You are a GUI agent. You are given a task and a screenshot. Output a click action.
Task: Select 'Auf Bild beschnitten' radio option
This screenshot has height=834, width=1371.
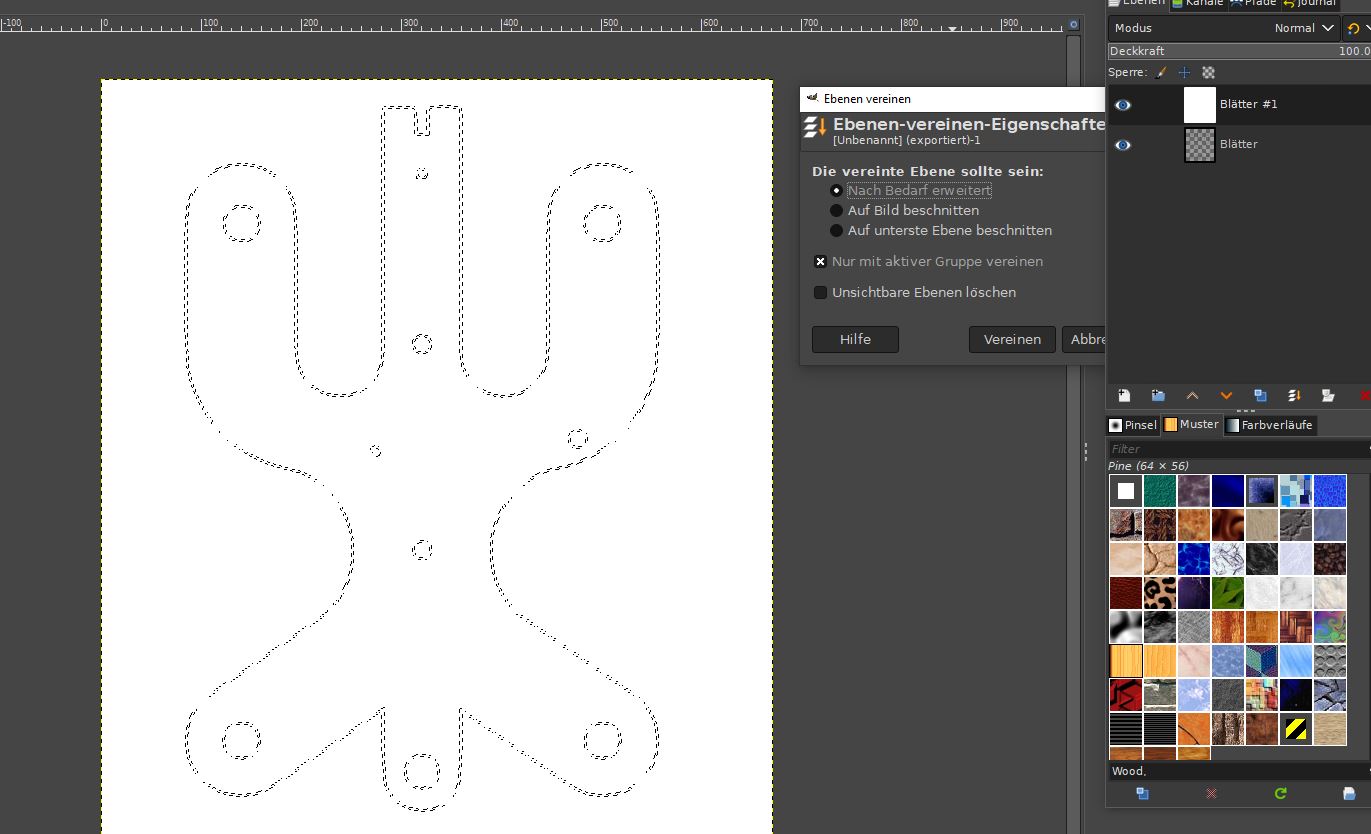(837, 211)
